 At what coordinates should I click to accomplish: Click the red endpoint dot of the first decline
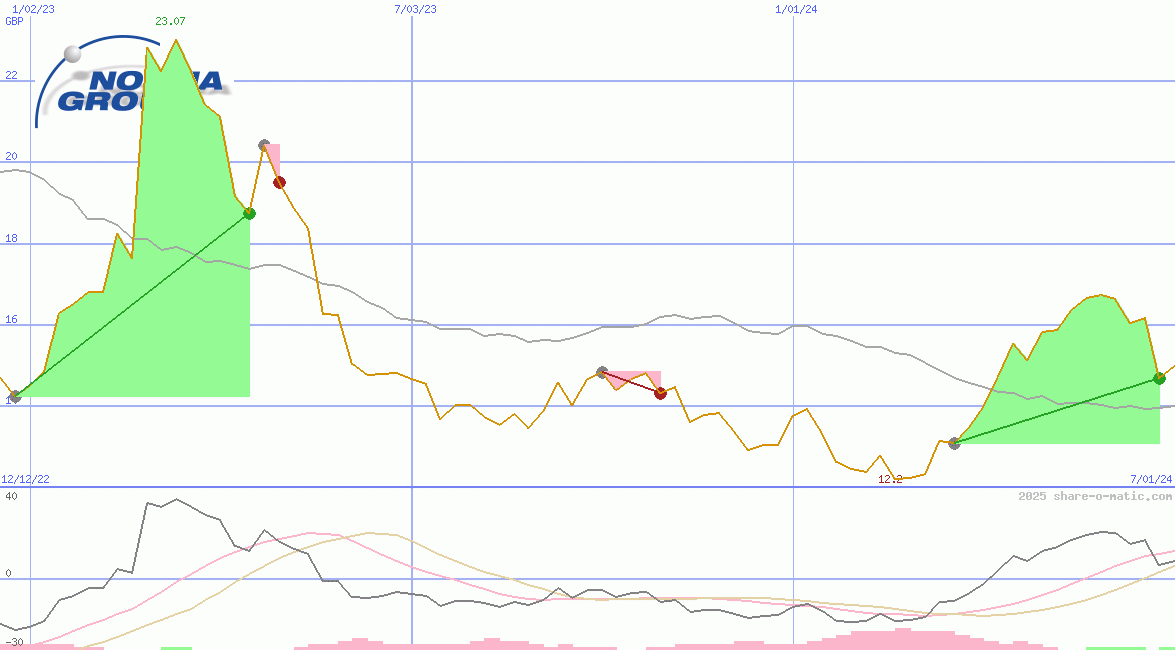pos(280,181)
